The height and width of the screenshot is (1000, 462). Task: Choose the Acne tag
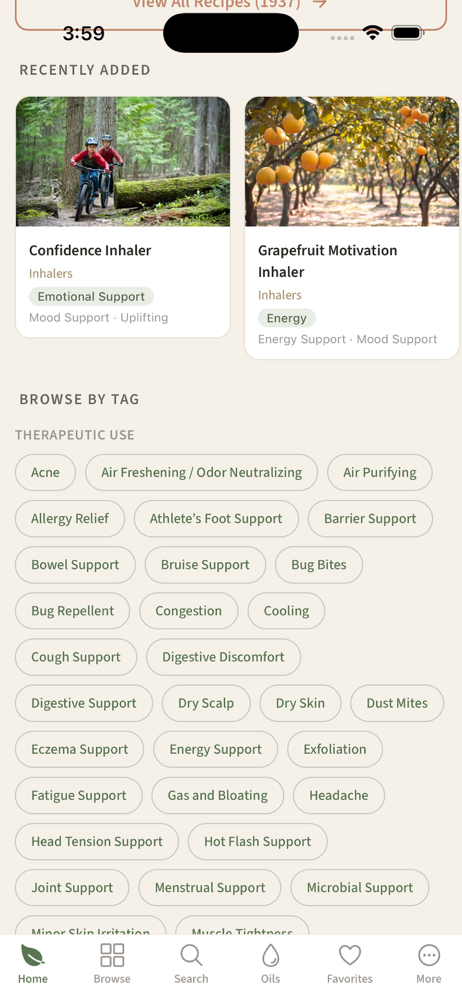(45, 473)
